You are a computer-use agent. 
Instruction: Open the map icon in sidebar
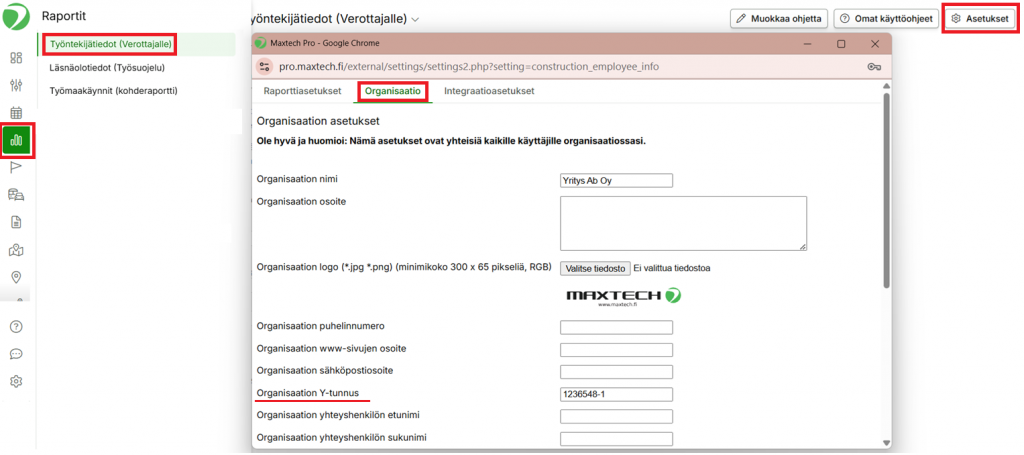16,249
